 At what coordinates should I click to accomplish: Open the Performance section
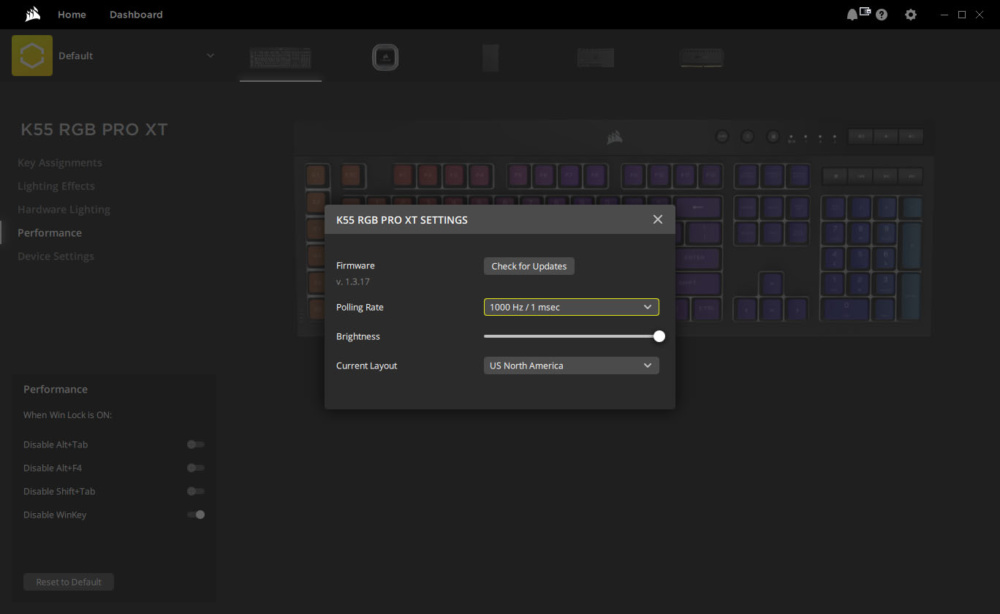[50, 233]
